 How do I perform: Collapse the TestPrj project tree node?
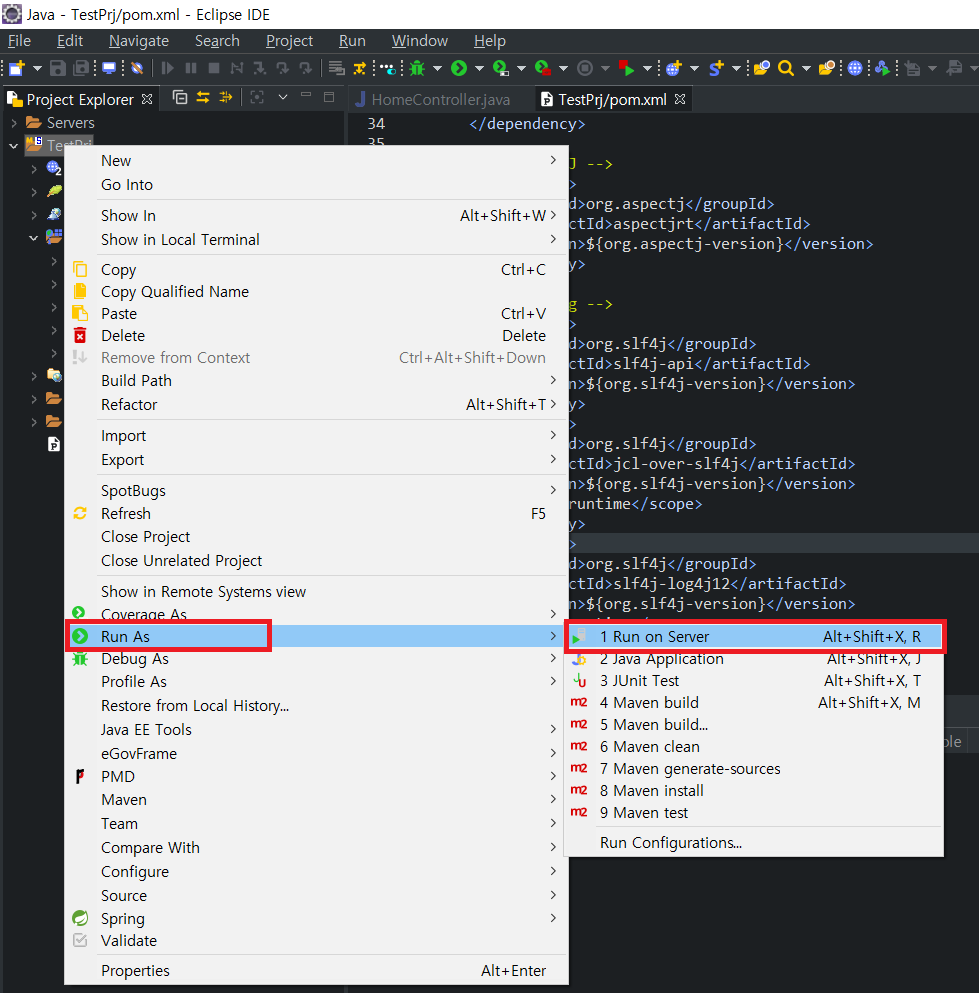click(14, 146)
